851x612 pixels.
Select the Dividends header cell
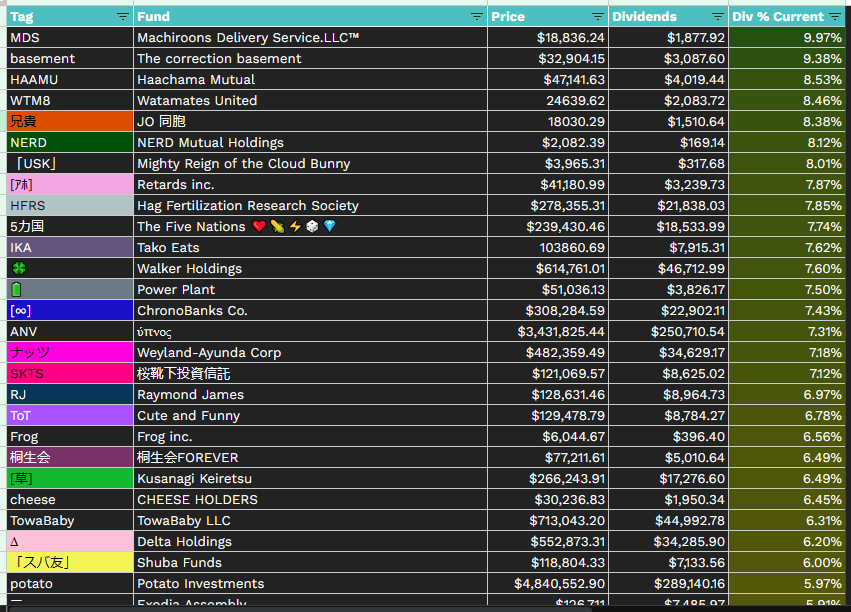click(669, 17)
